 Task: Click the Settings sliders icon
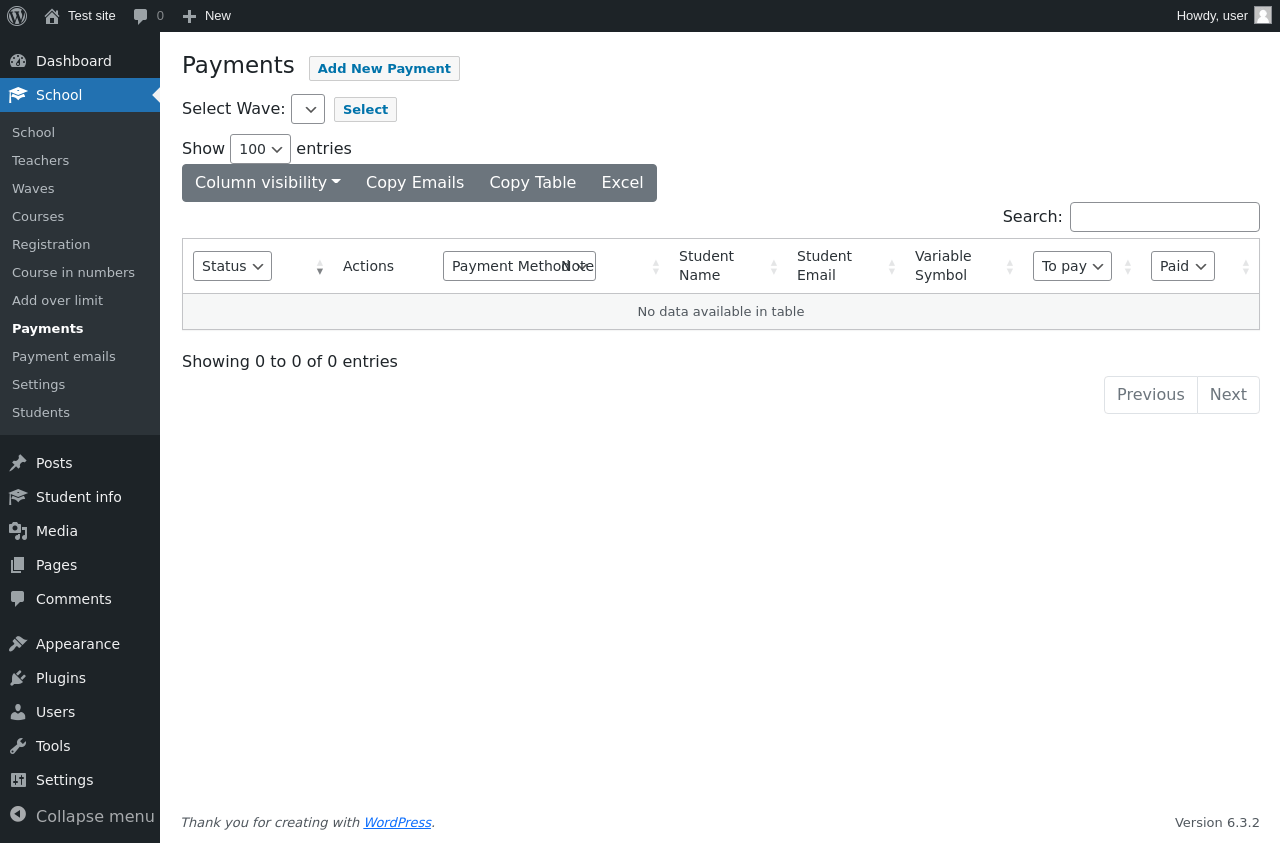18,780
